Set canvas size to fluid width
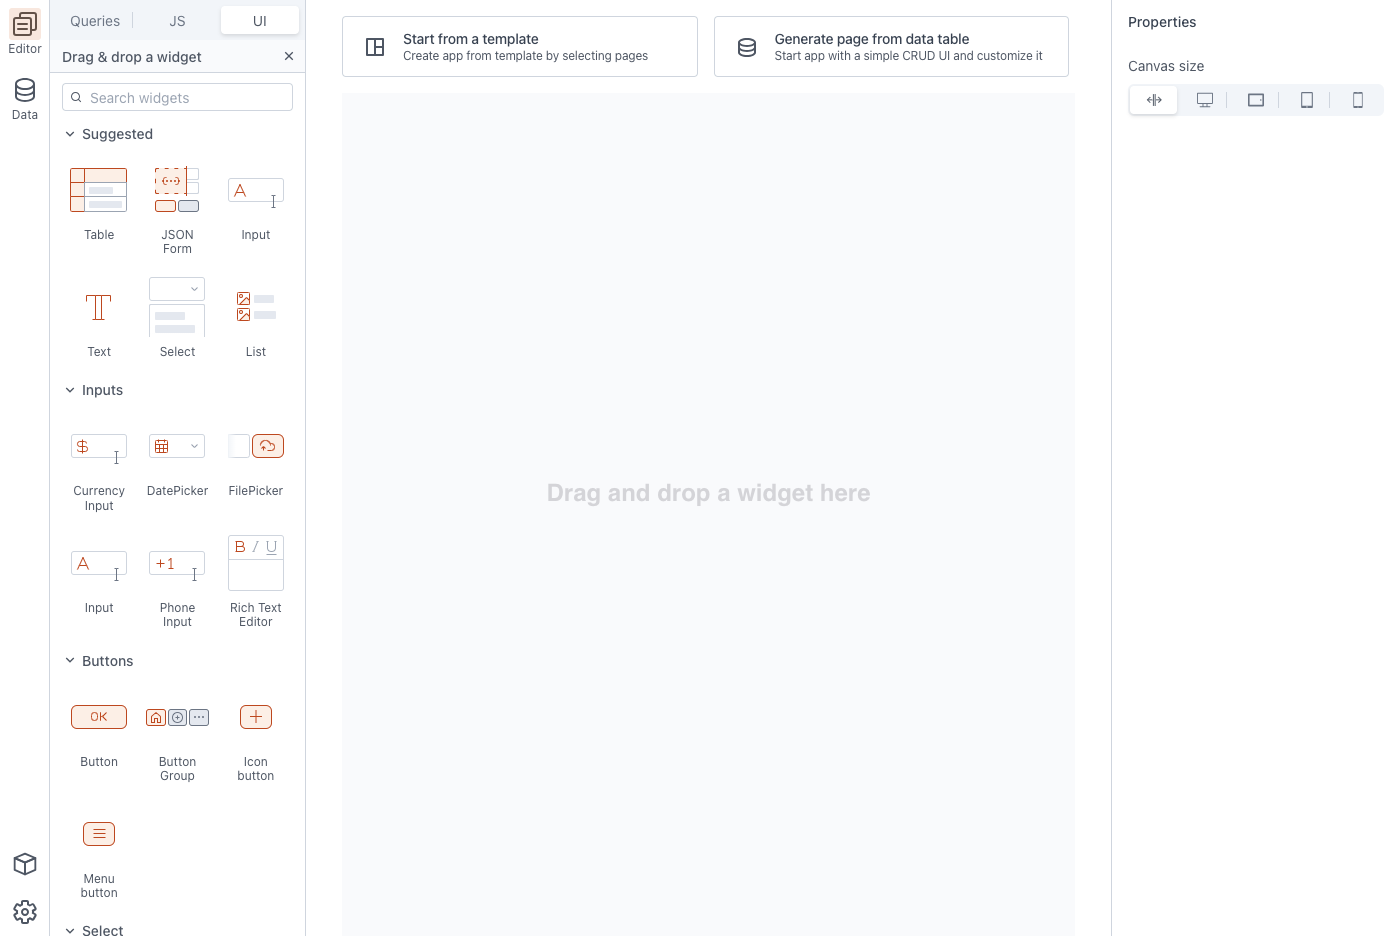The width and height of the screenshot is (1400, 936). (x=1154, y=100)
